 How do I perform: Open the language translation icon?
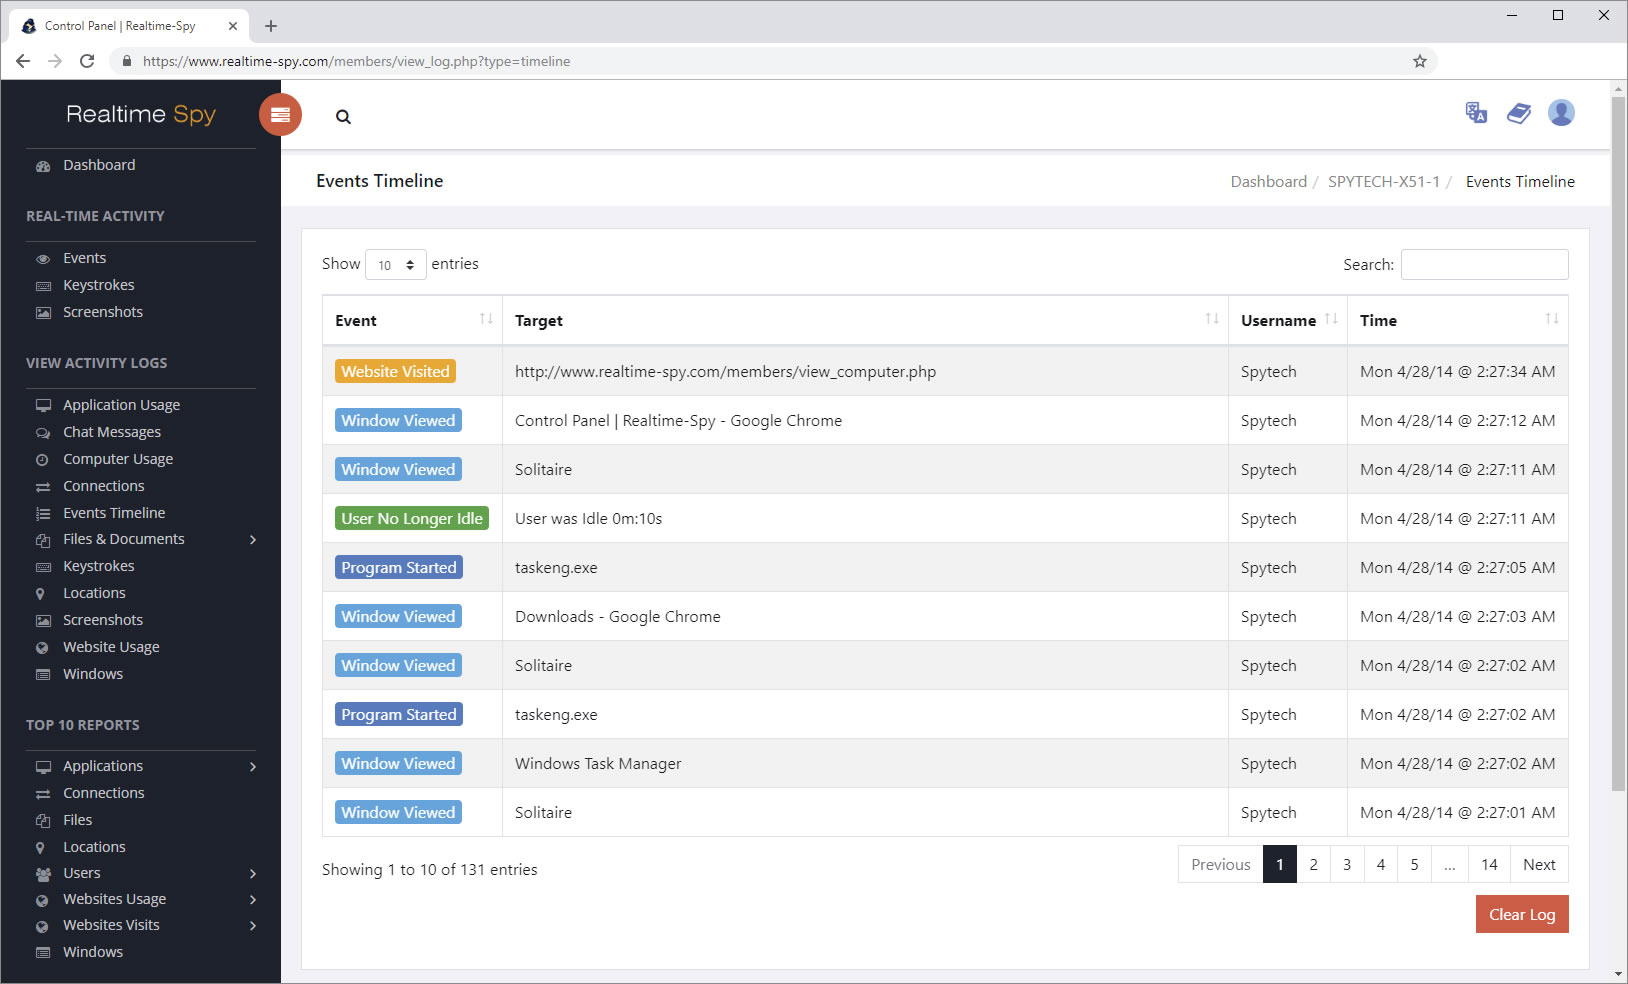(x=1476, y=113)
